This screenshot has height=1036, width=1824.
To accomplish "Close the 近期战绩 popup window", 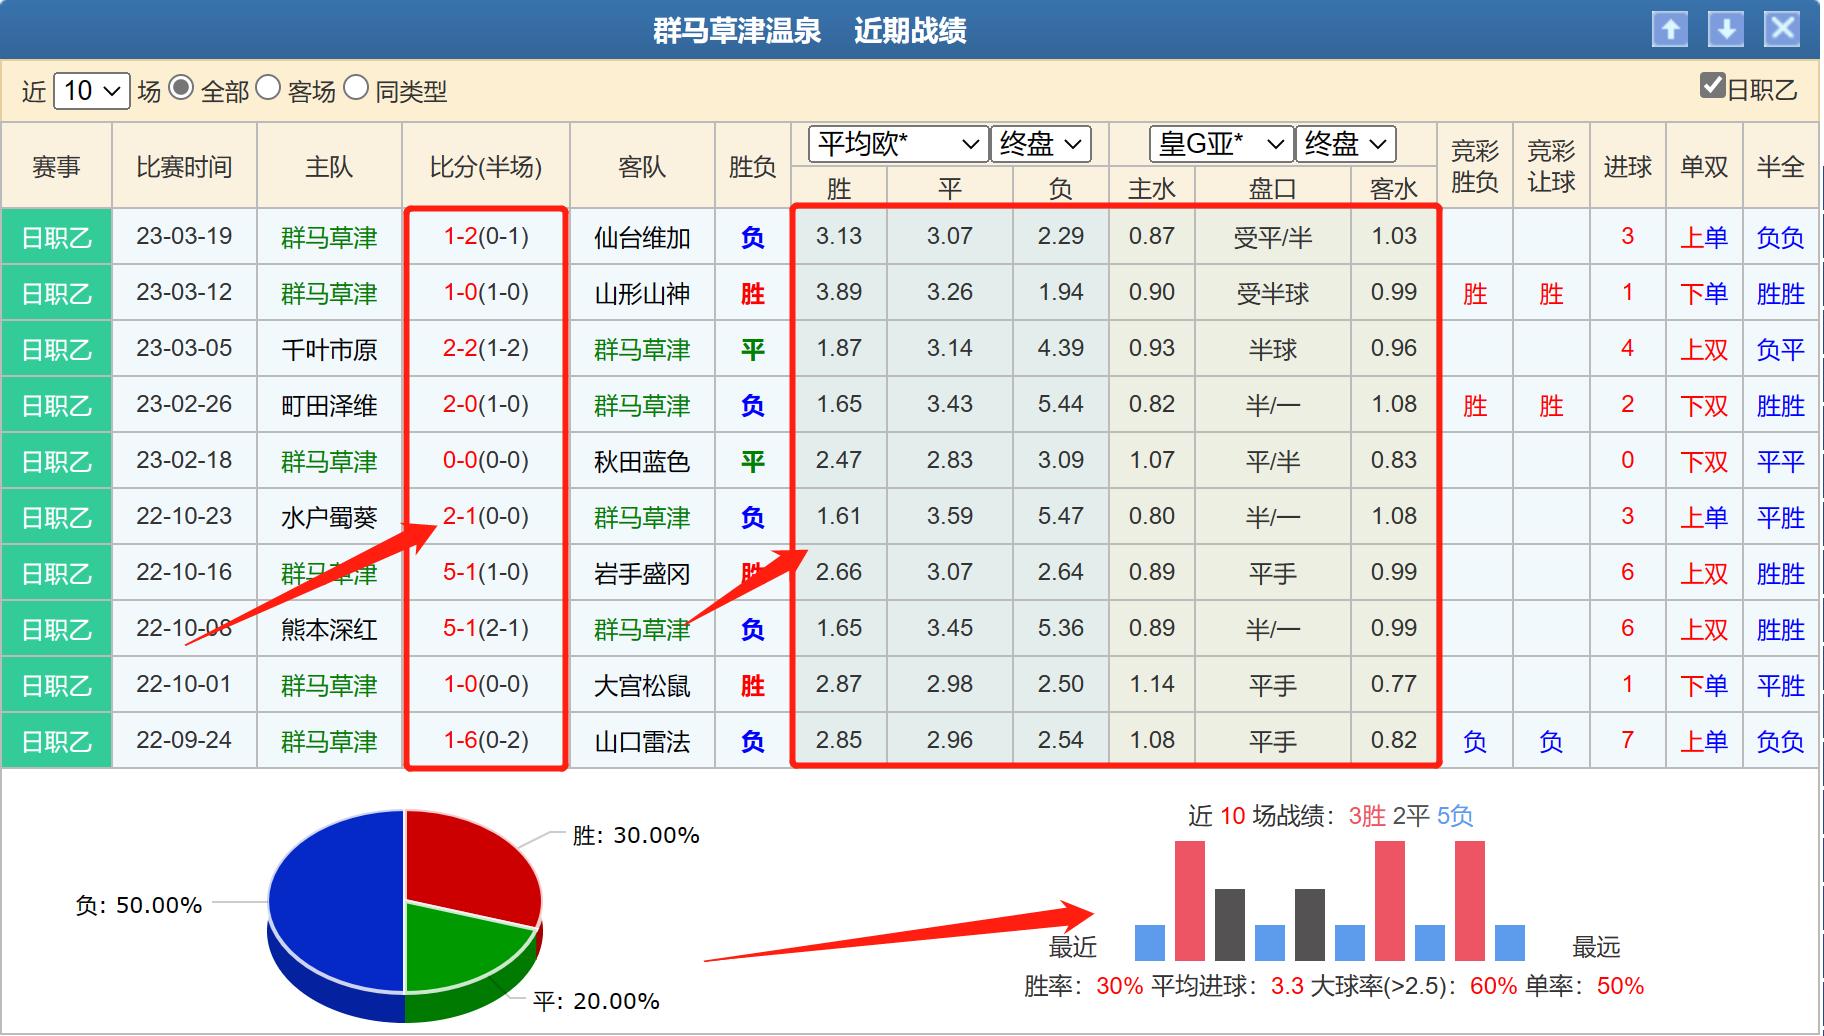I will 1782,30.
